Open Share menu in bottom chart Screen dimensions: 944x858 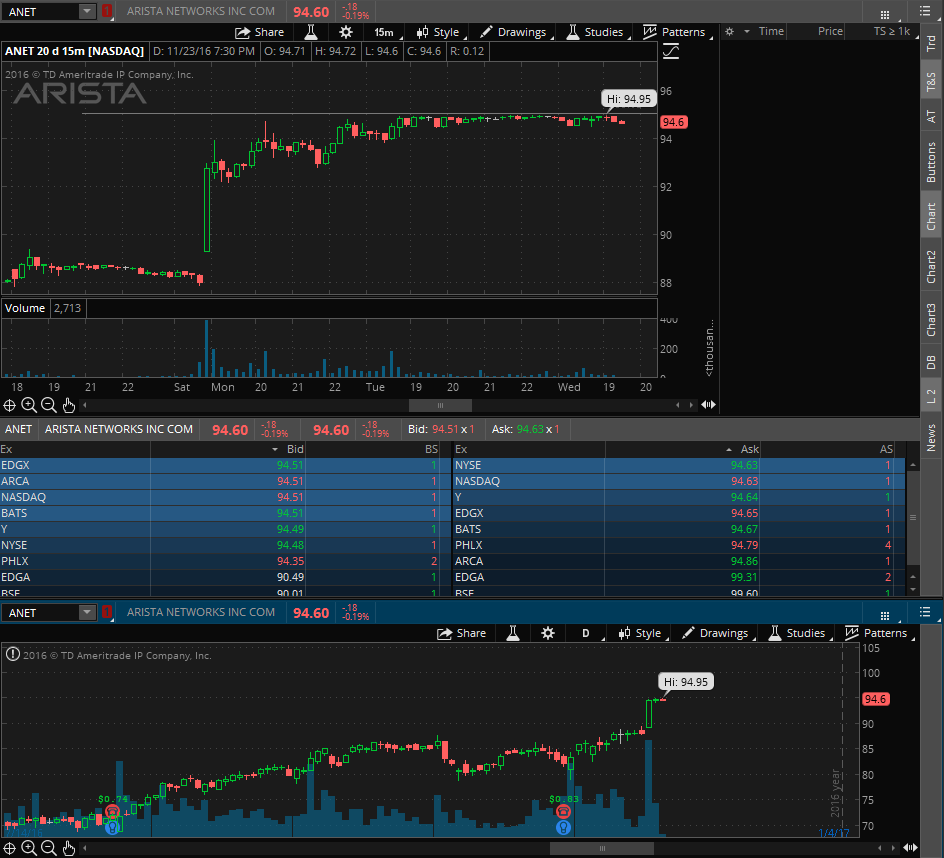point(461,633)
